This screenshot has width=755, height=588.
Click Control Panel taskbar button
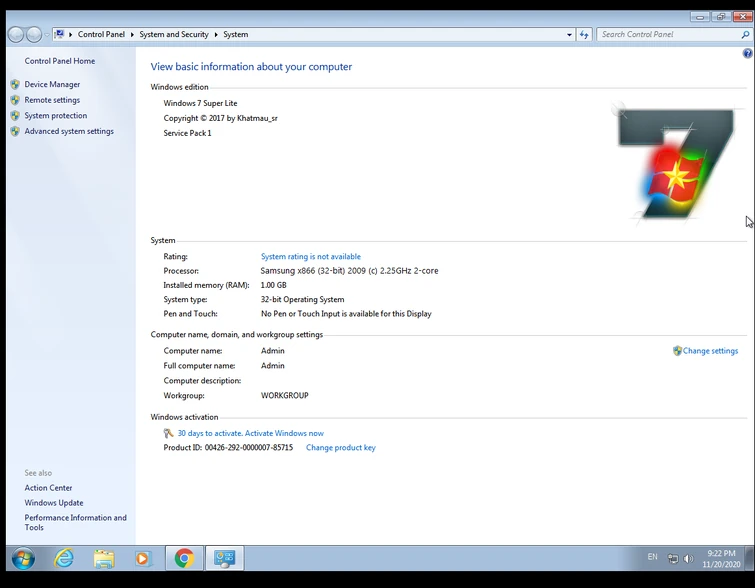(x=224, y=559)
